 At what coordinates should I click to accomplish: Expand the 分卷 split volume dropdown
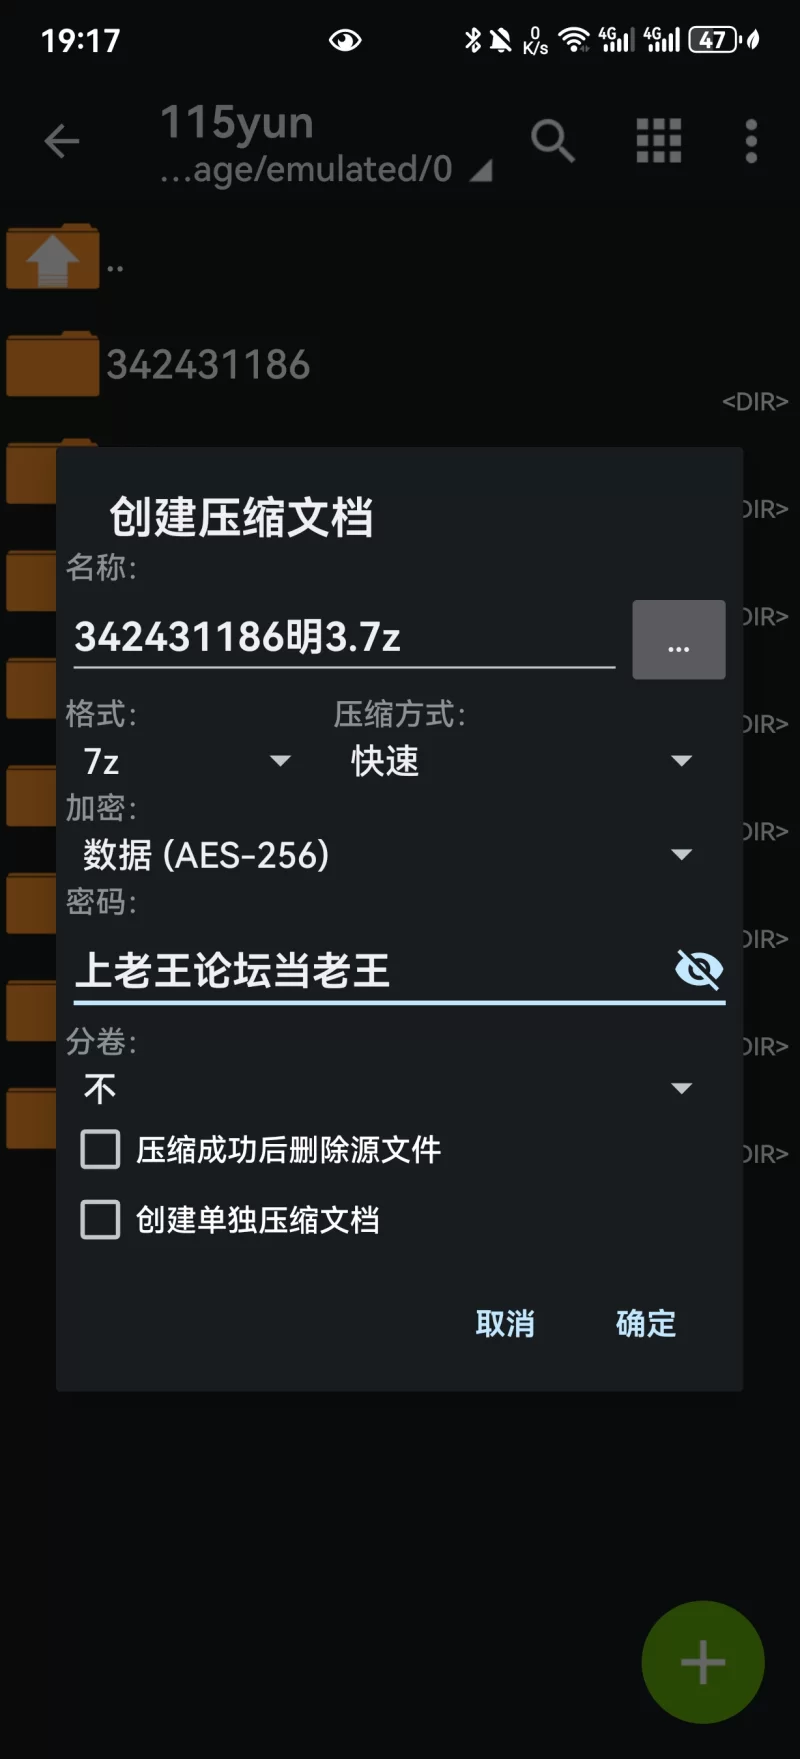(387, 1088)
